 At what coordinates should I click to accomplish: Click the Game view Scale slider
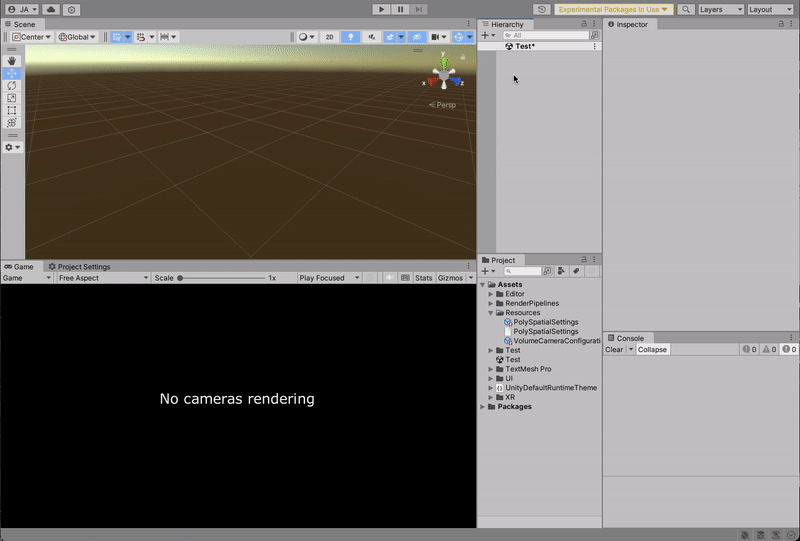click(x=220, y=278)
